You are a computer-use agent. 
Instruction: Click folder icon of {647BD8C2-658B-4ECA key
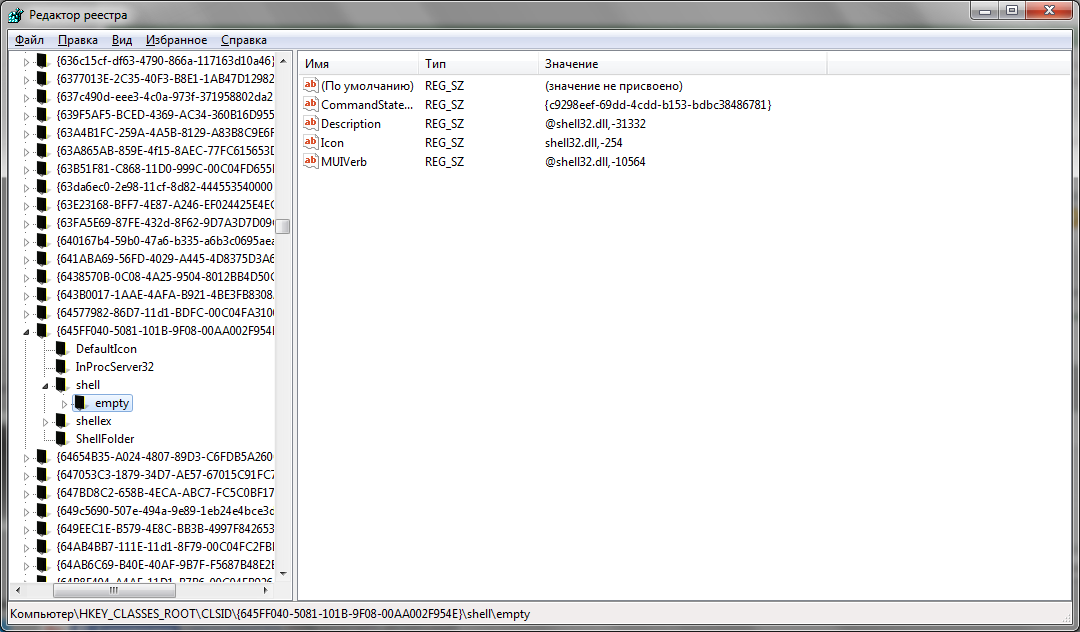click(42, 492)
